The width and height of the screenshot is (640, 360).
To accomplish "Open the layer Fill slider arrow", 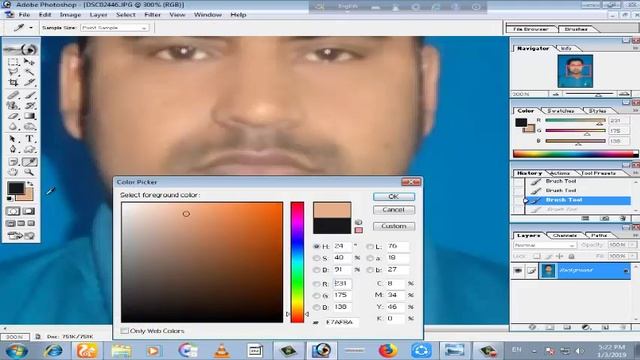I will tap(633, 256).
